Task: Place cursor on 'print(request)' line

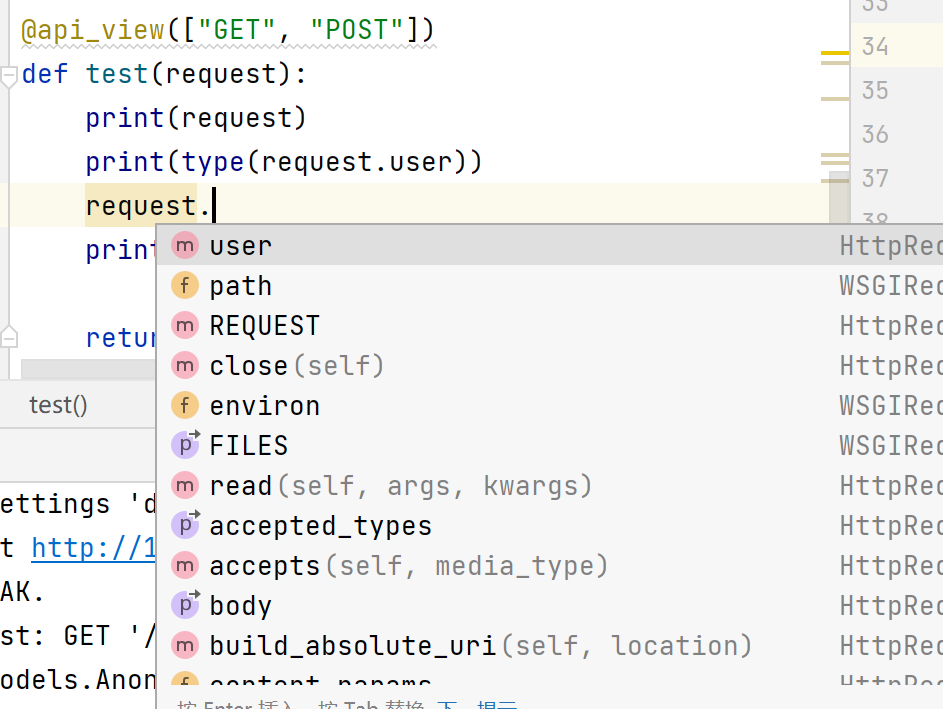Action: tap(196, 118)
